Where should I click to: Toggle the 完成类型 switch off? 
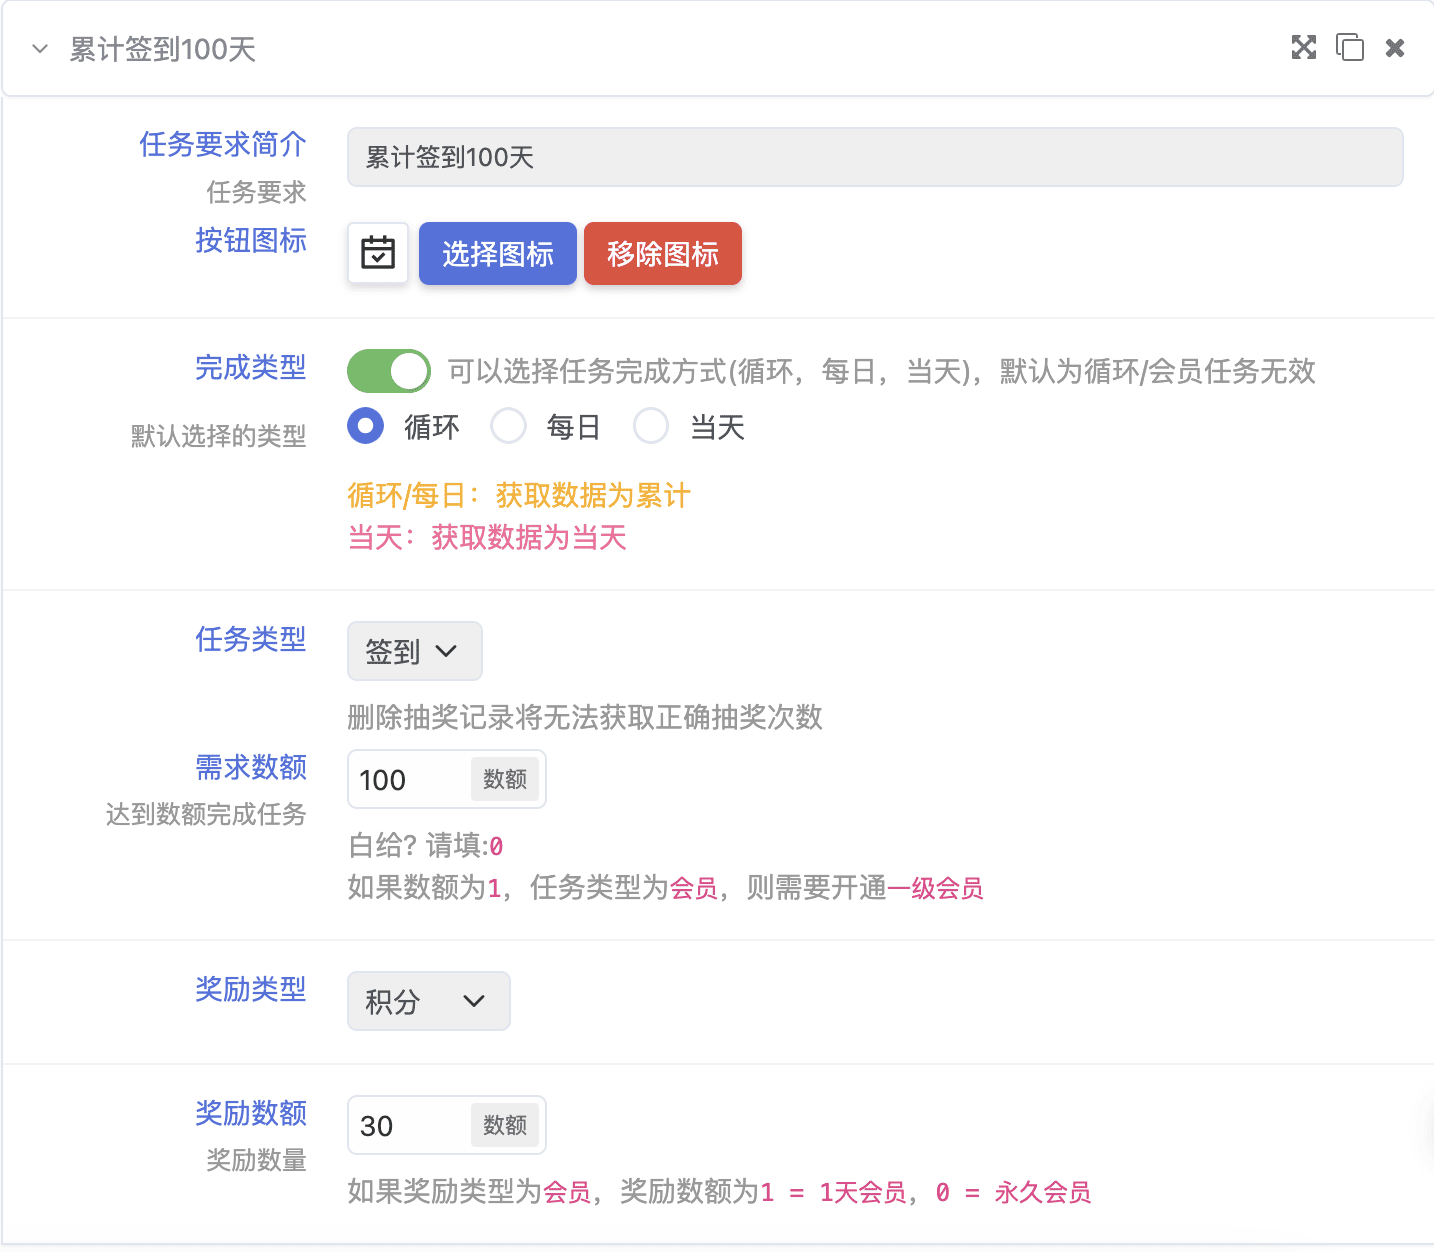(x=388, y=371)
